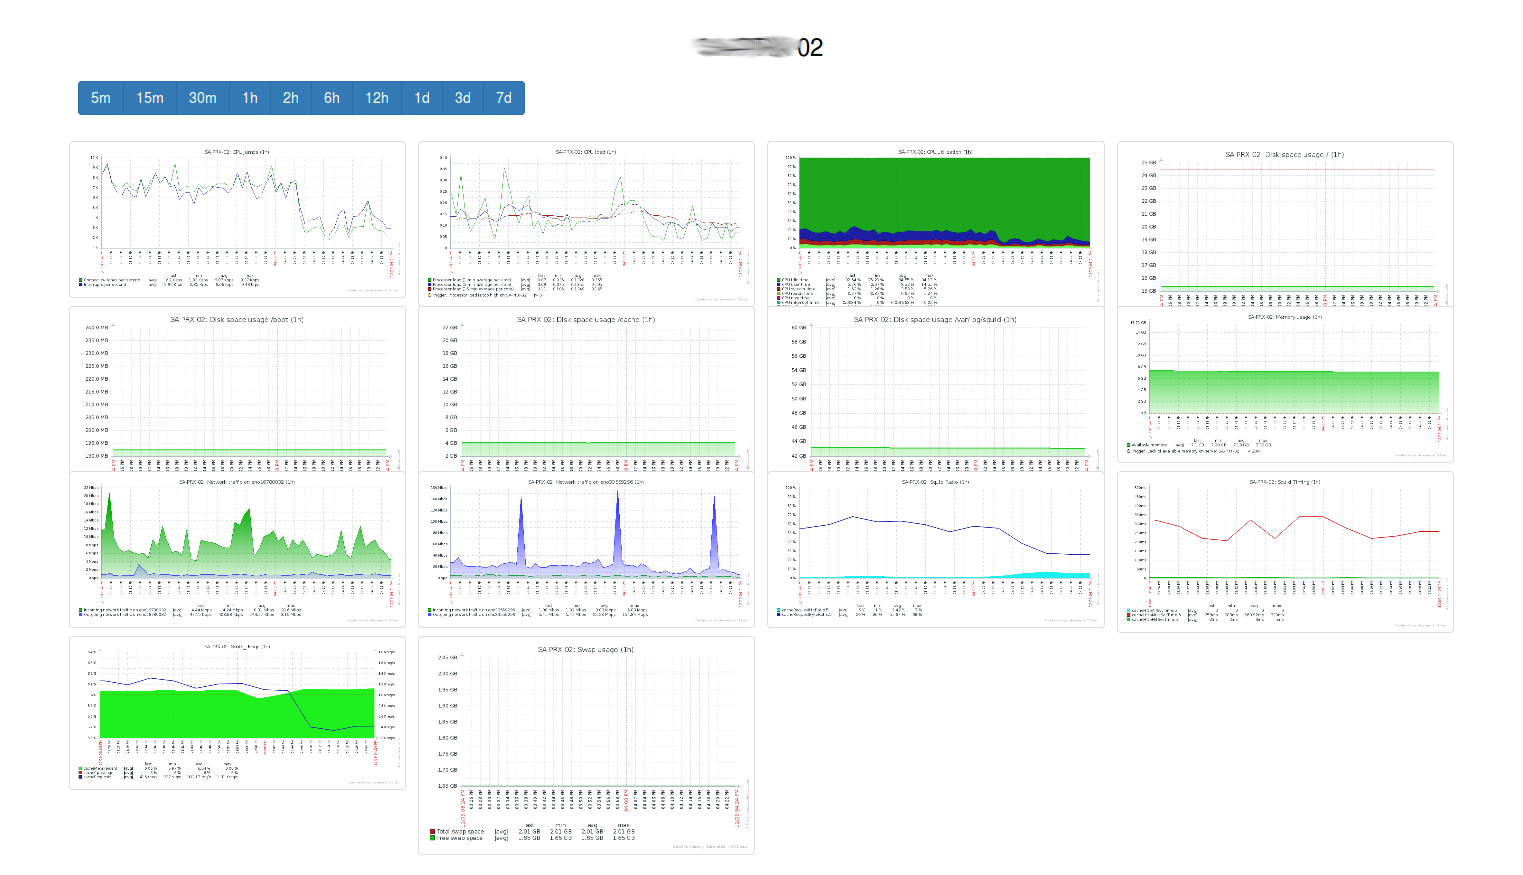Viewport: 1523px width, 875px height.
Task: Open the Disk space usage /var/log/squid graph
Action: 935,388
